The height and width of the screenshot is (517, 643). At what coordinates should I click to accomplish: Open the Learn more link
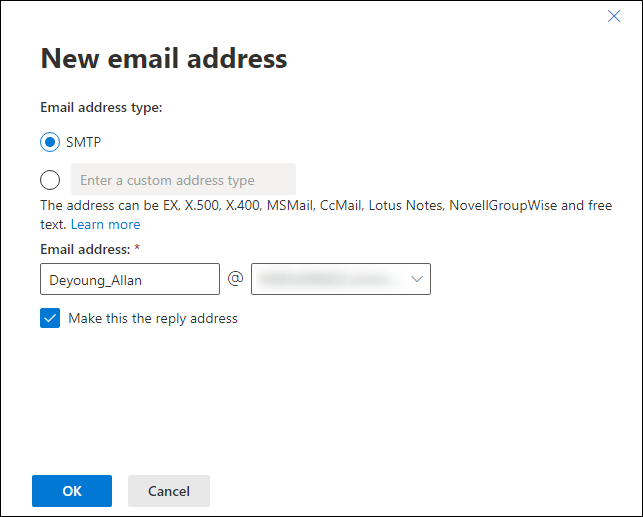click(105, 224)
